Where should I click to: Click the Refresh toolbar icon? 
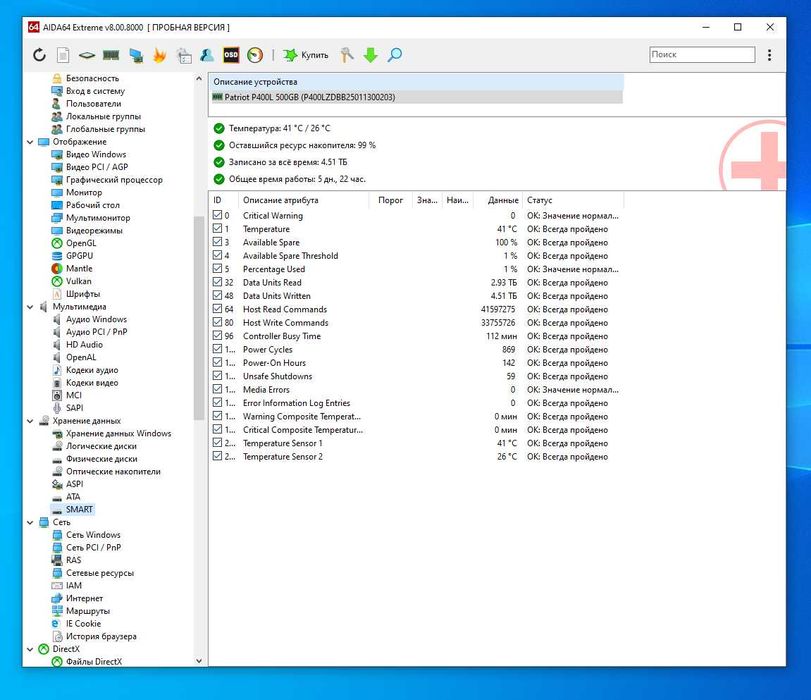point(39,55)
